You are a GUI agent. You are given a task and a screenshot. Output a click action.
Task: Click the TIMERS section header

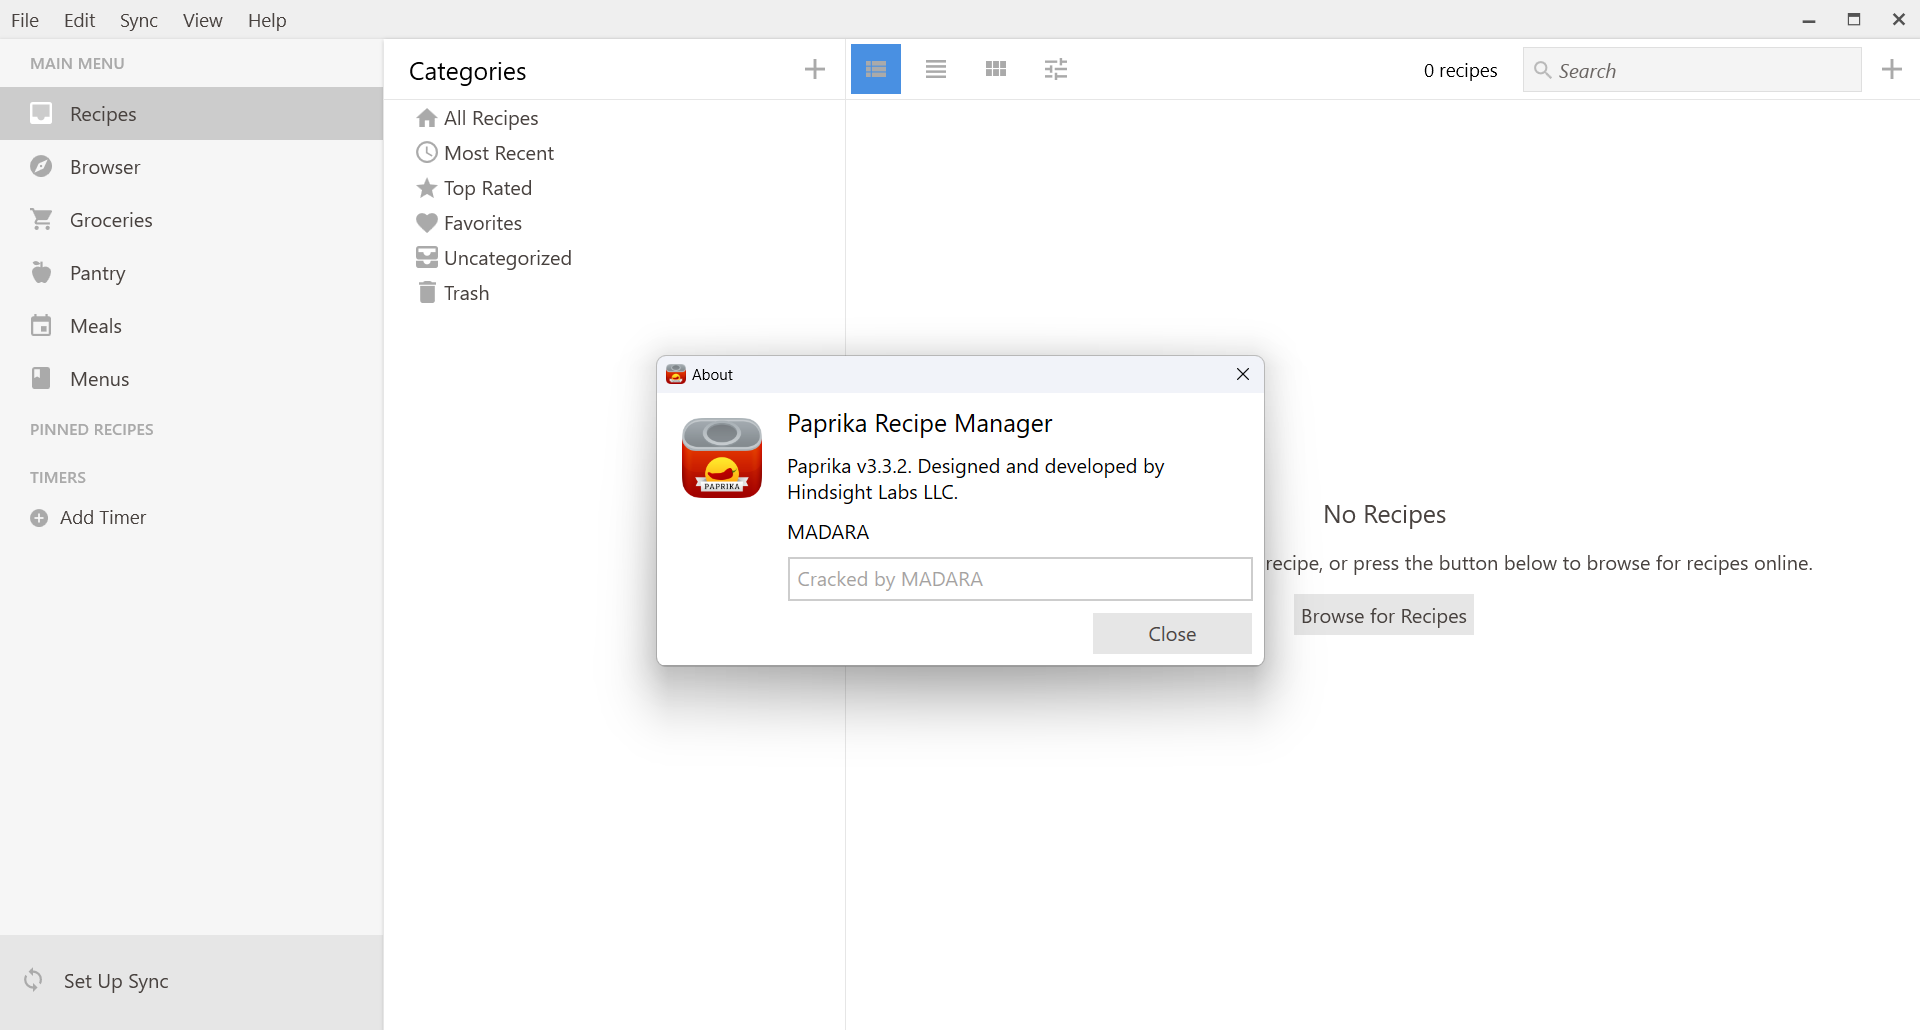58,477
